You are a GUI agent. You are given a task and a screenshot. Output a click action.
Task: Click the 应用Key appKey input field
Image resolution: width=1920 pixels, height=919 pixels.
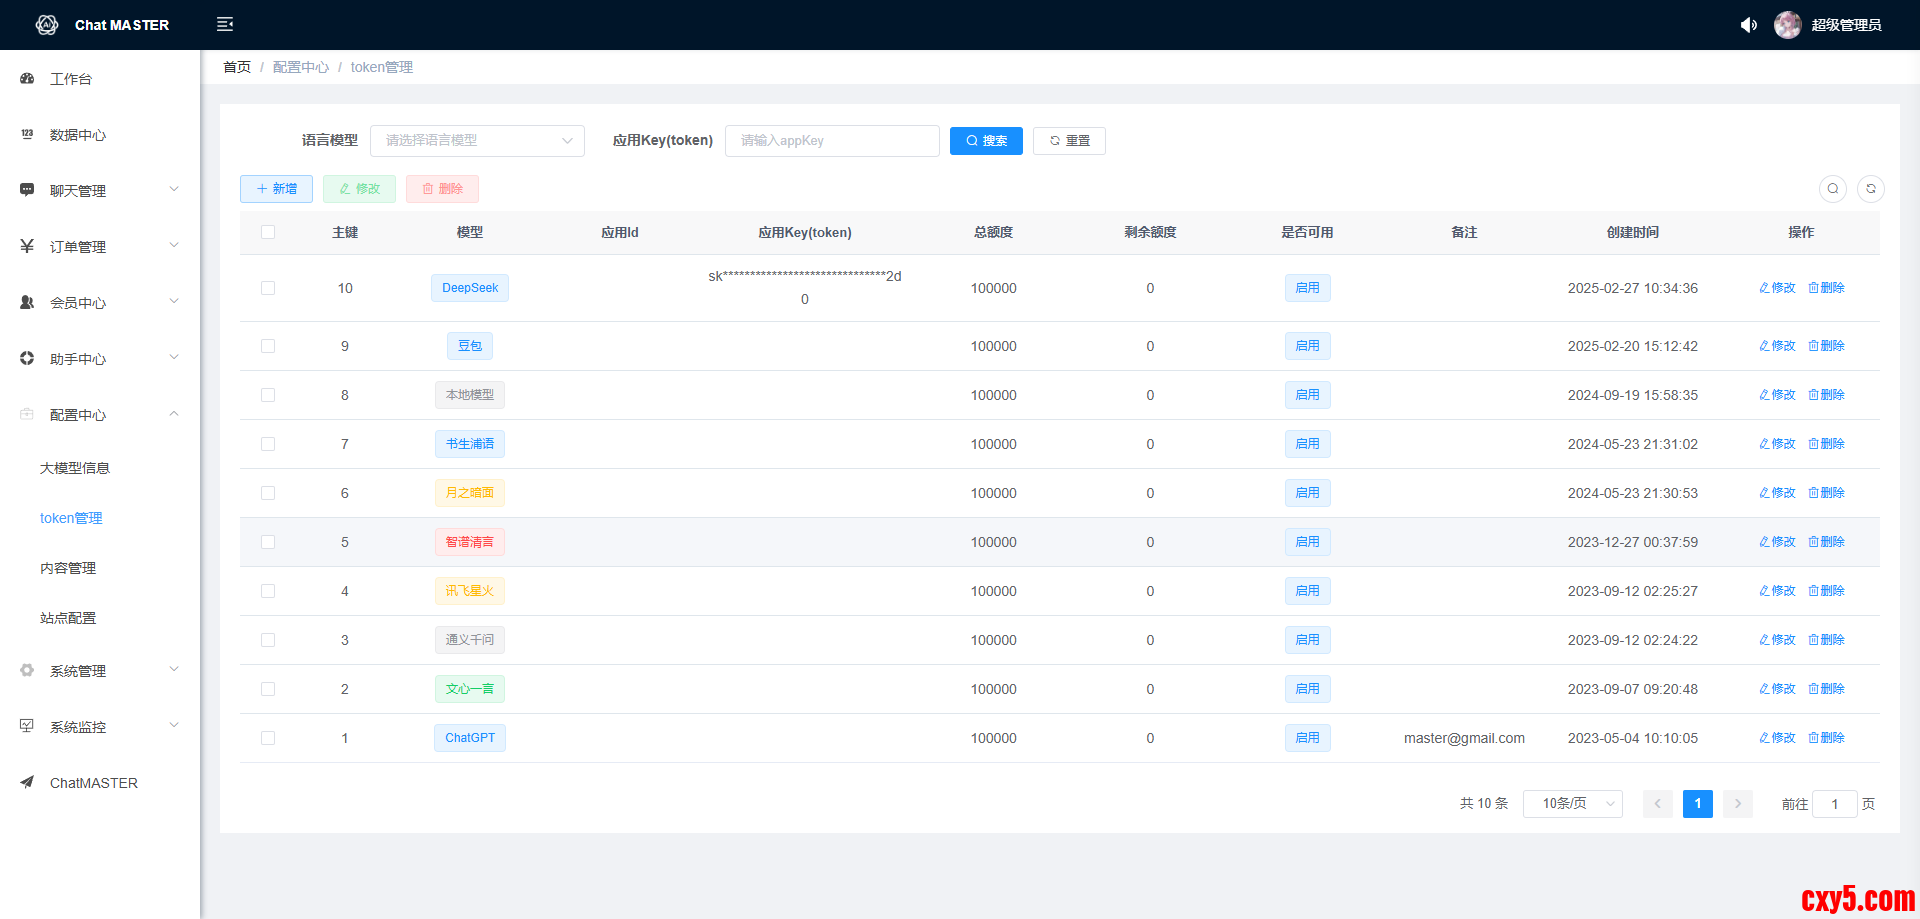click(832, 141)
